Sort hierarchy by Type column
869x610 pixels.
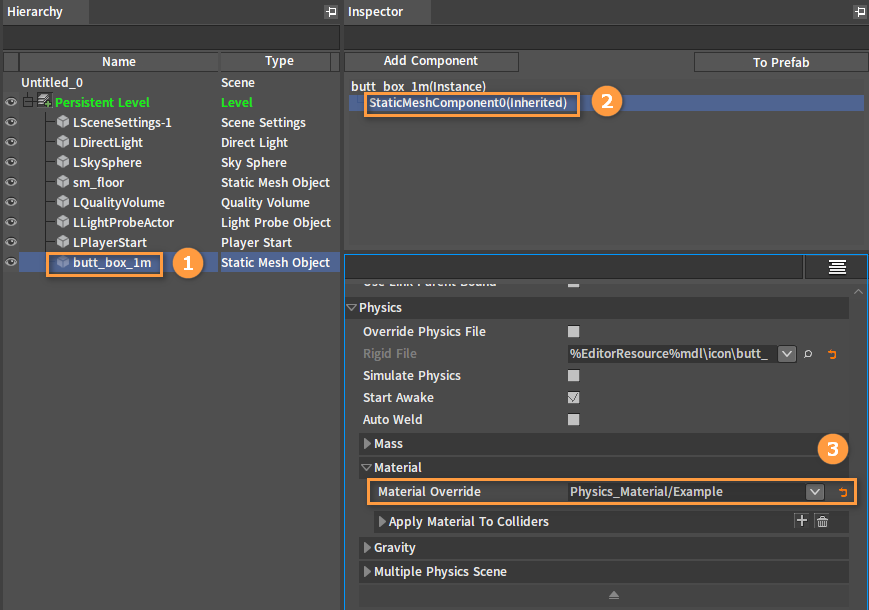click(279, 61)
